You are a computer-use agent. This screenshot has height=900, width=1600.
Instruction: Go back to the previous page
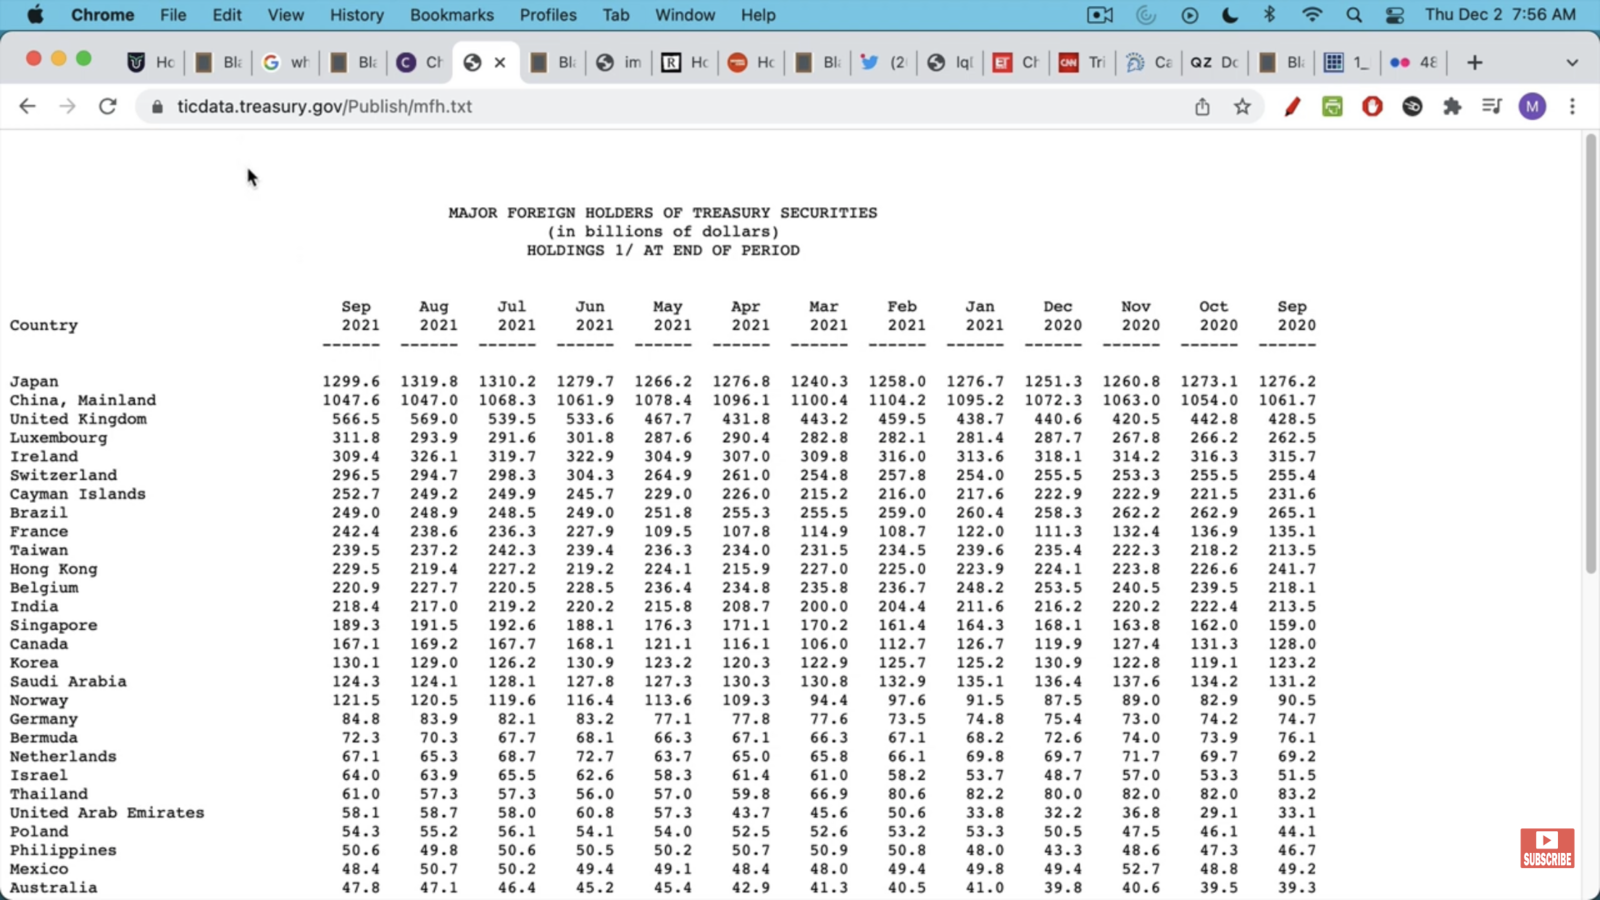click(x=27, y=106)
